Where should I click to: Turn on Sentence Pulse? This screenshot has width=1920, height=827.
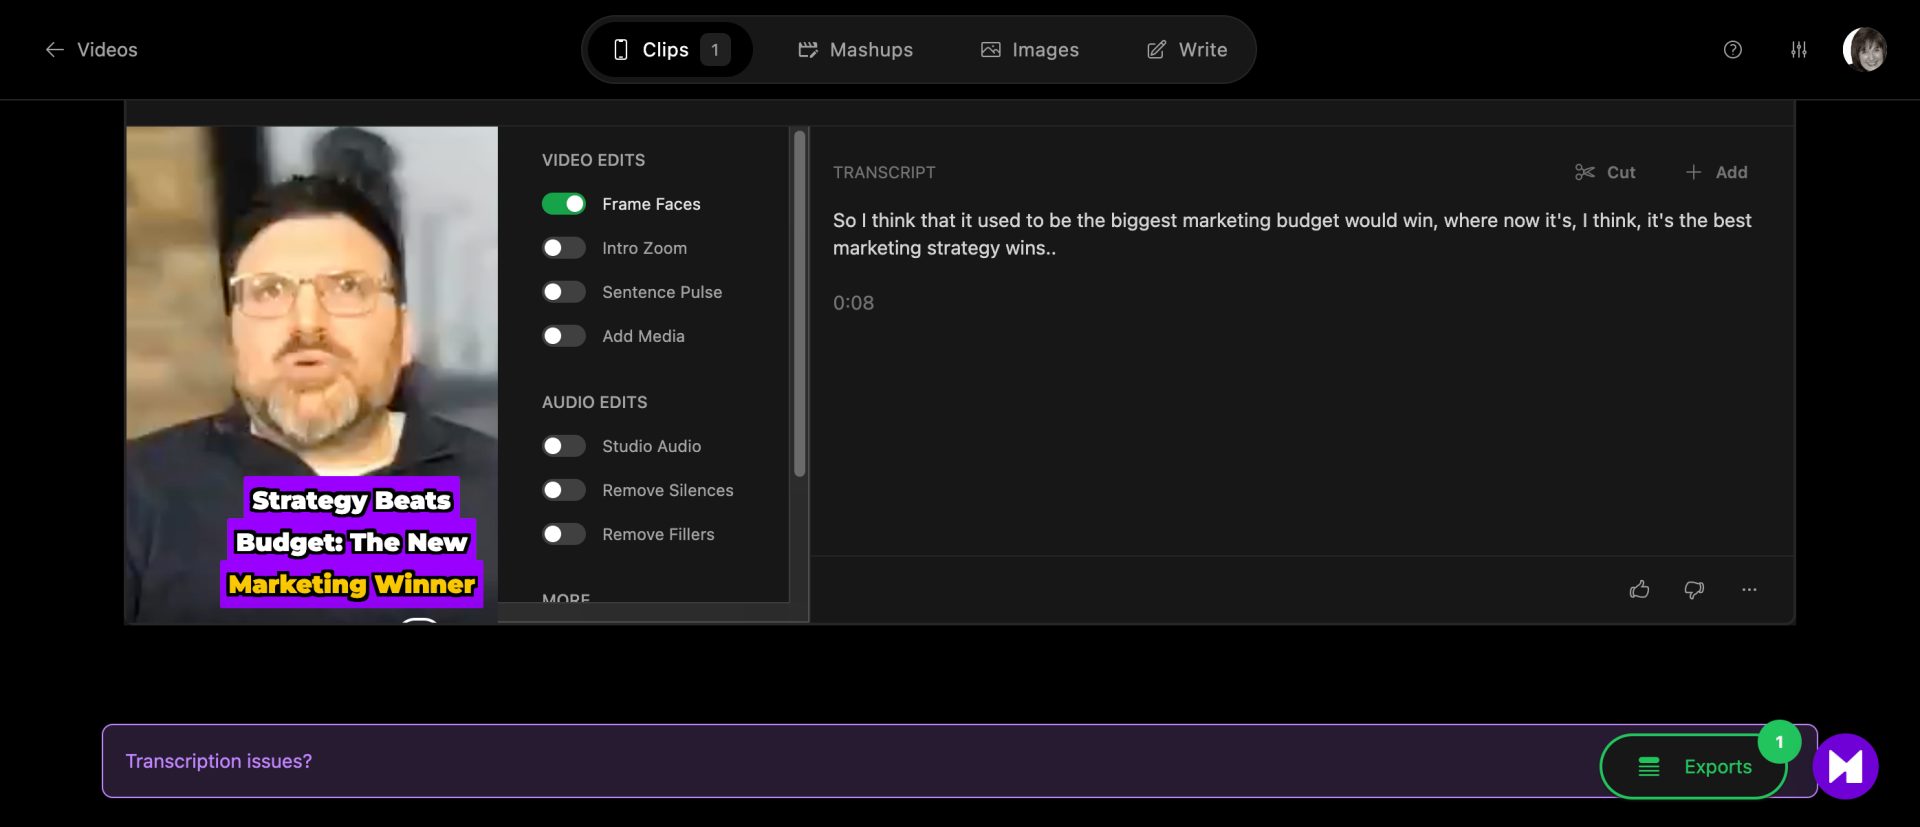(x=564, y=292)
